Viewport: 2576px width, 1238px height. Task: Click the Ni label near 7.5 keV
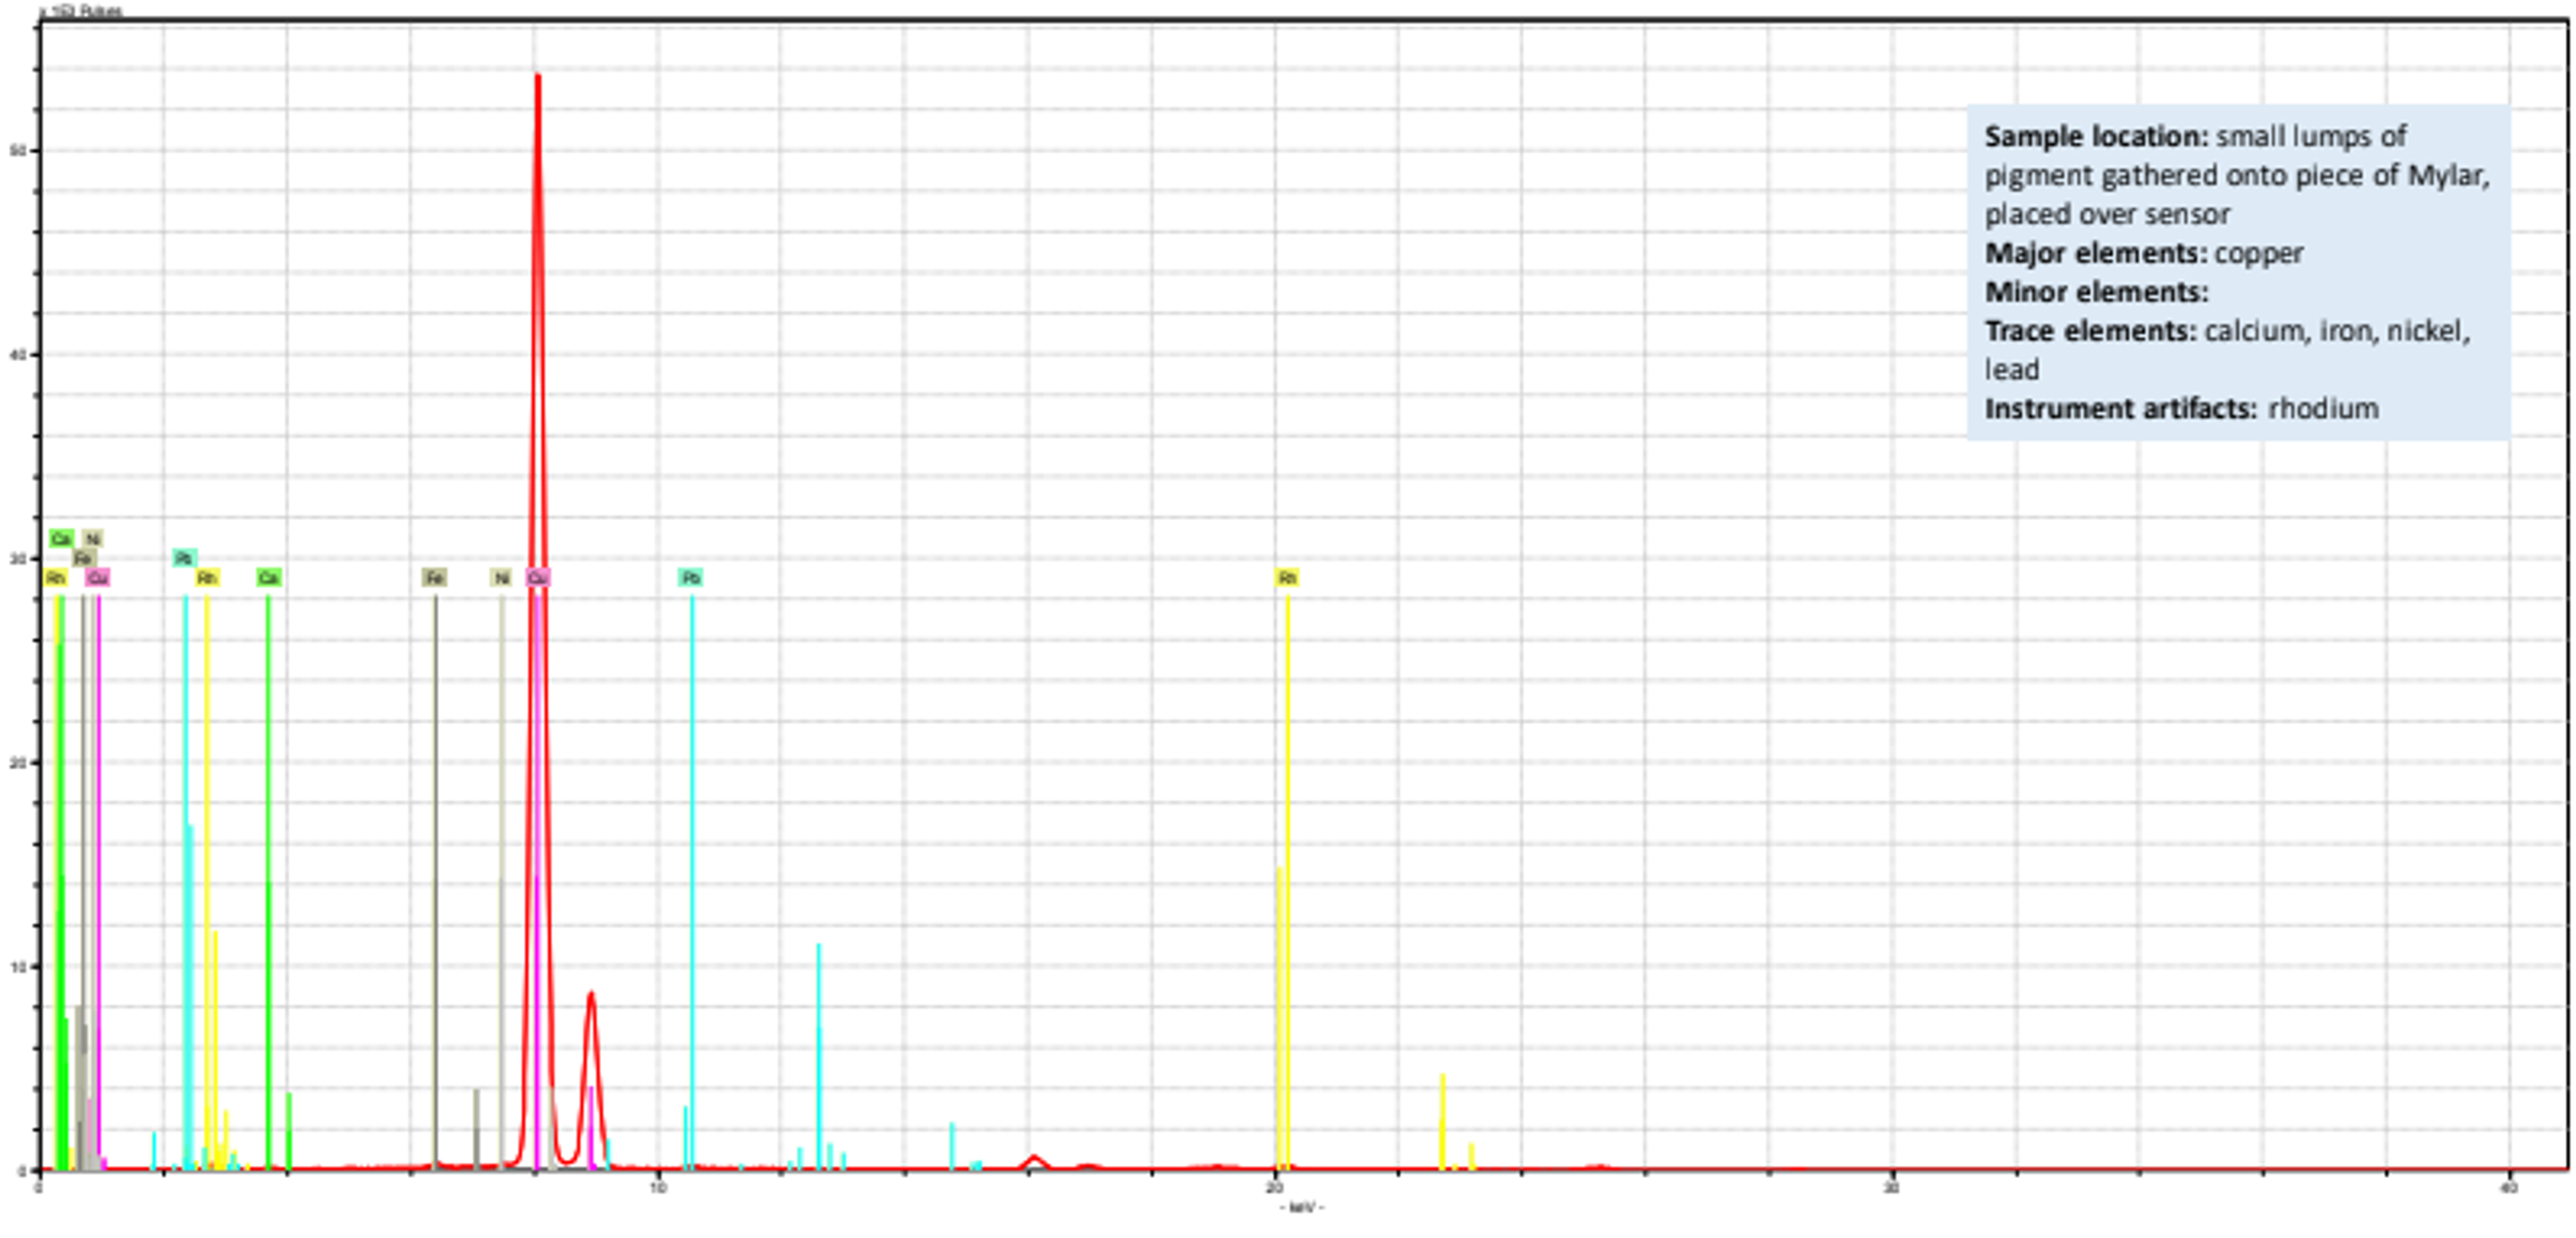(502, 577)
